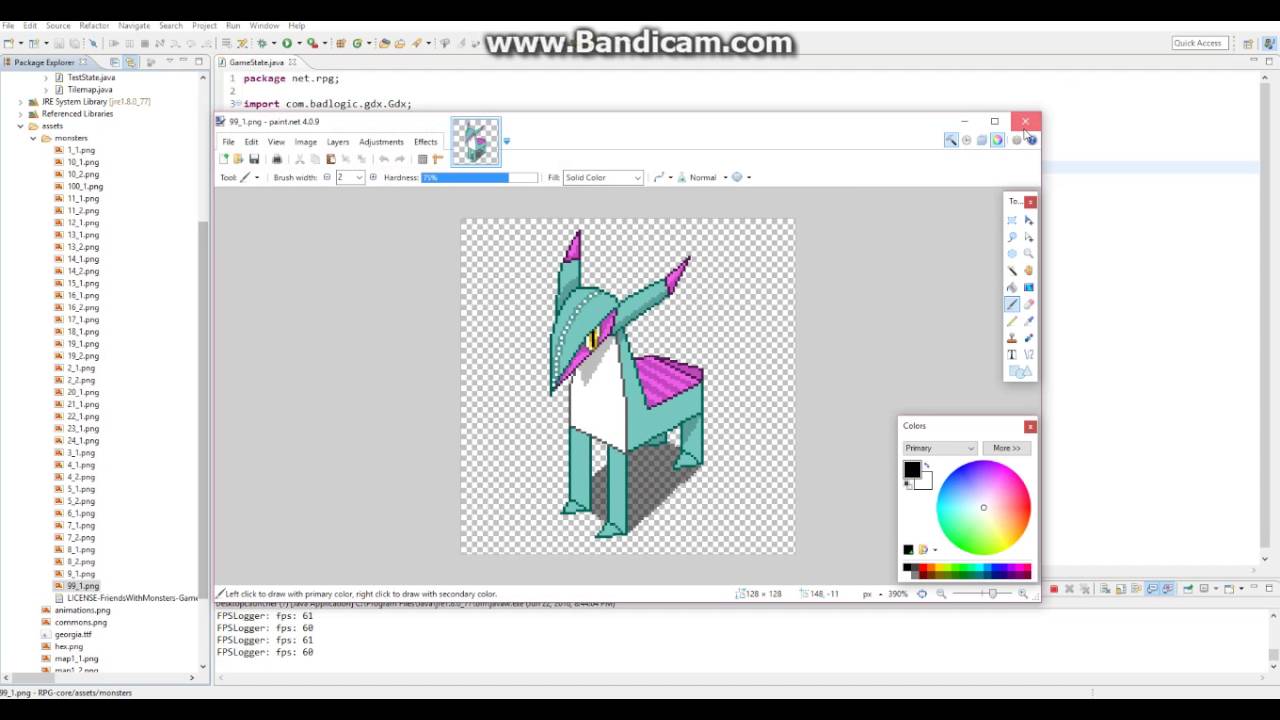
Task: Select the Clone Stamp tool
Action: (x=1012, y=338)
